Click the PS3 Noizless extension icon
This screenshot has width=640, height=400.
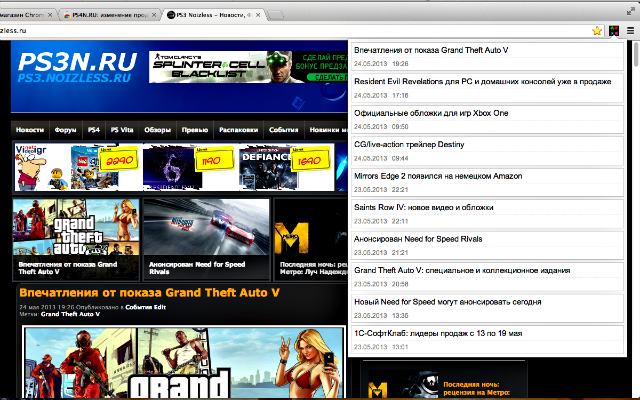pos(614,31)
